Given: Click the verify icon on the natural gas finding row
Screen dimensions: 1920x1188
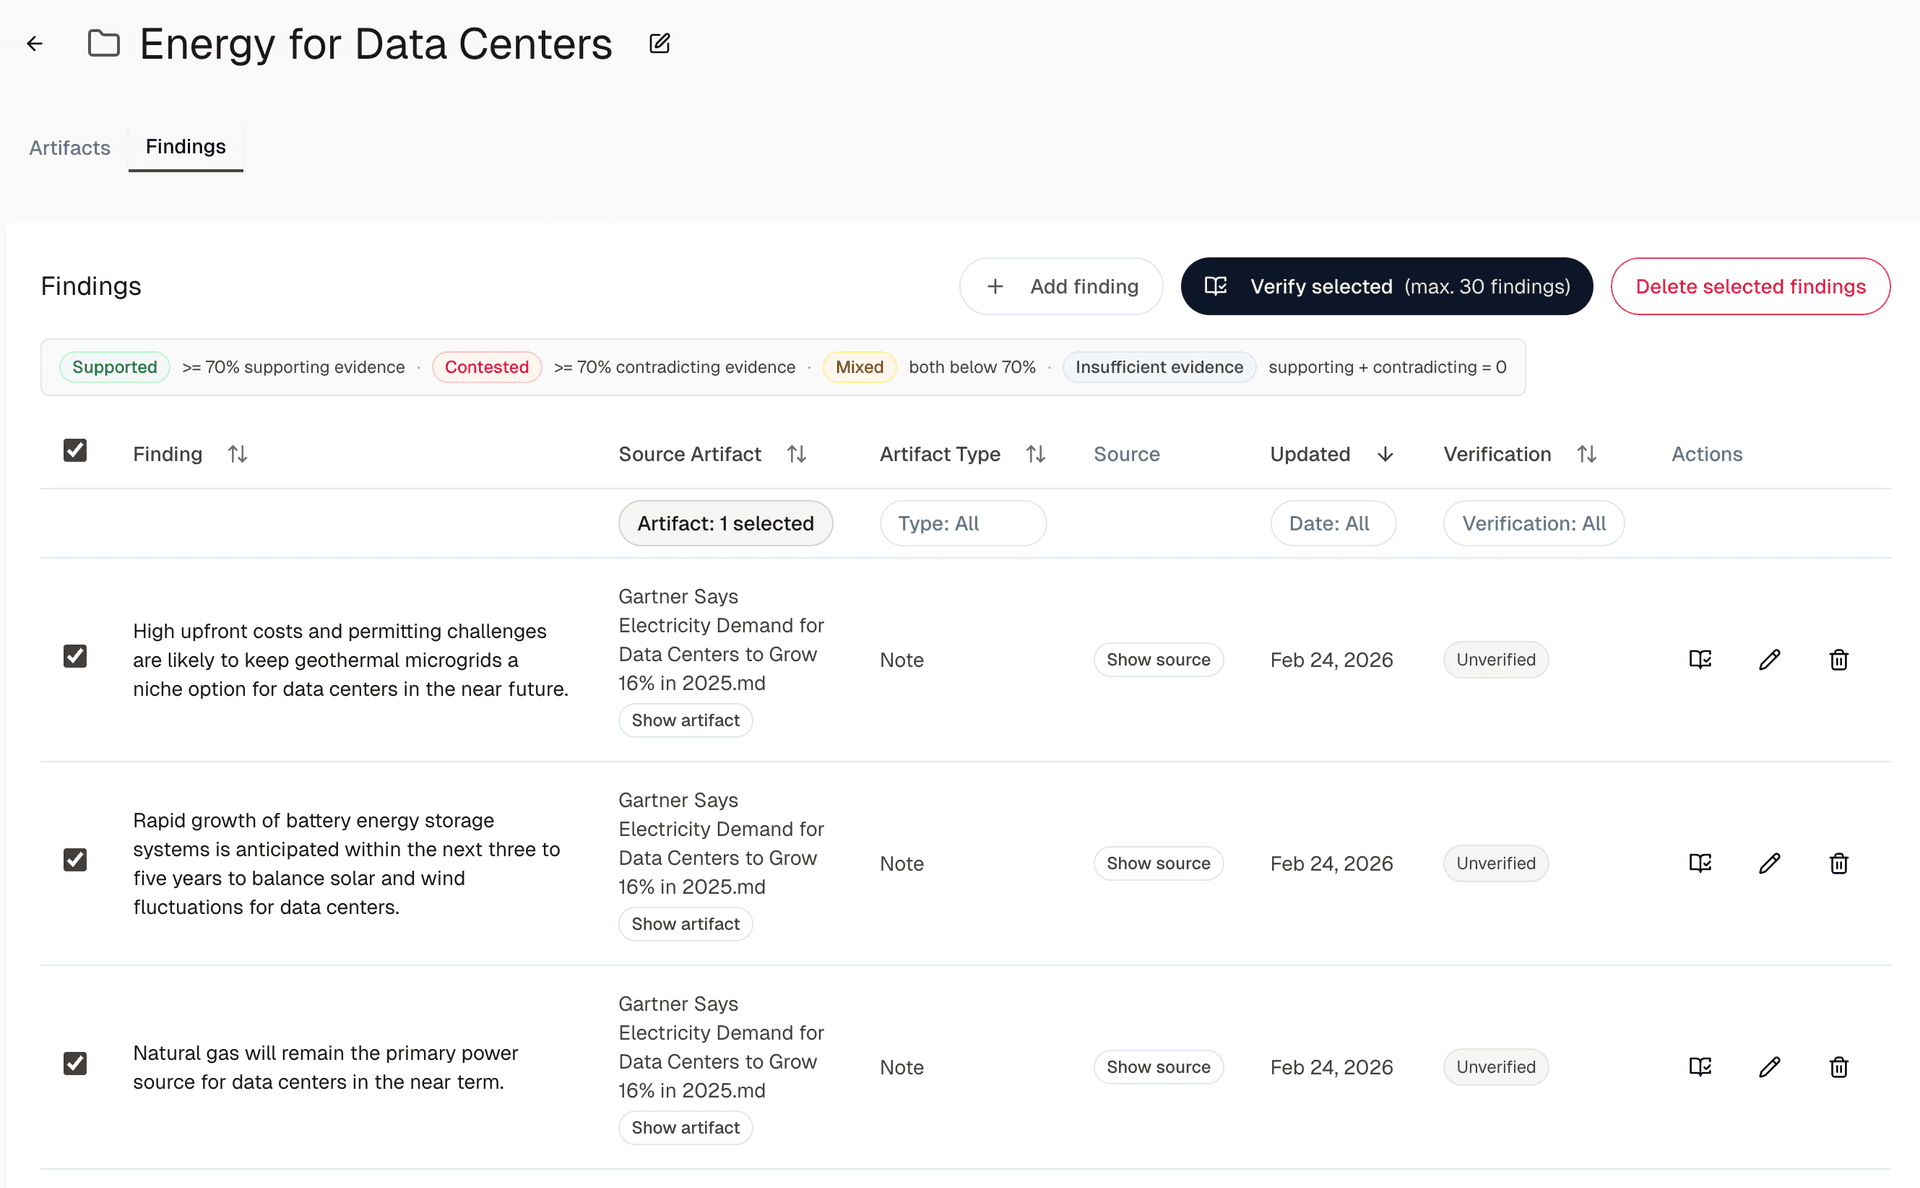Looking at the screenshot, I should point(1700,1066).
